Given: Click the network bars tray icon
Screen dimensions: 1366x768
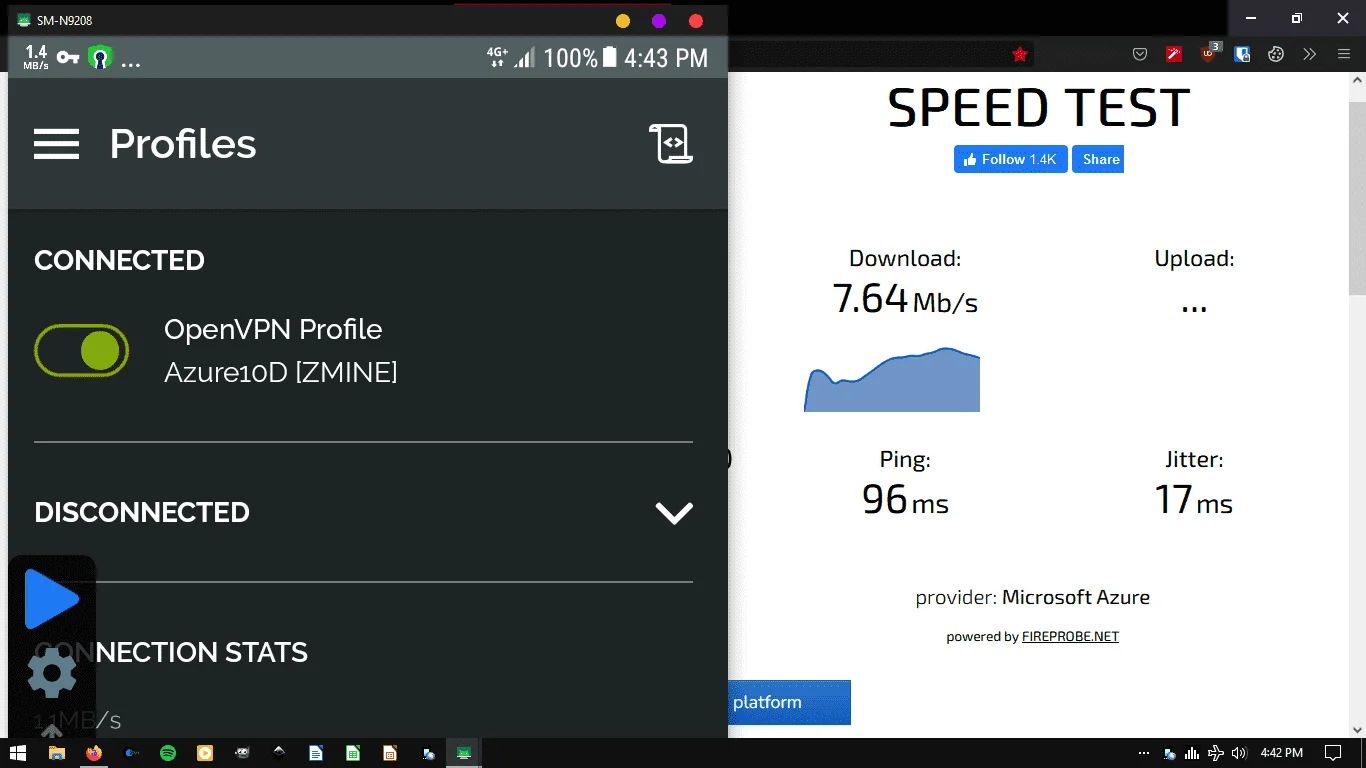Looking at the screenshot, I should [x=1192, y=753].
